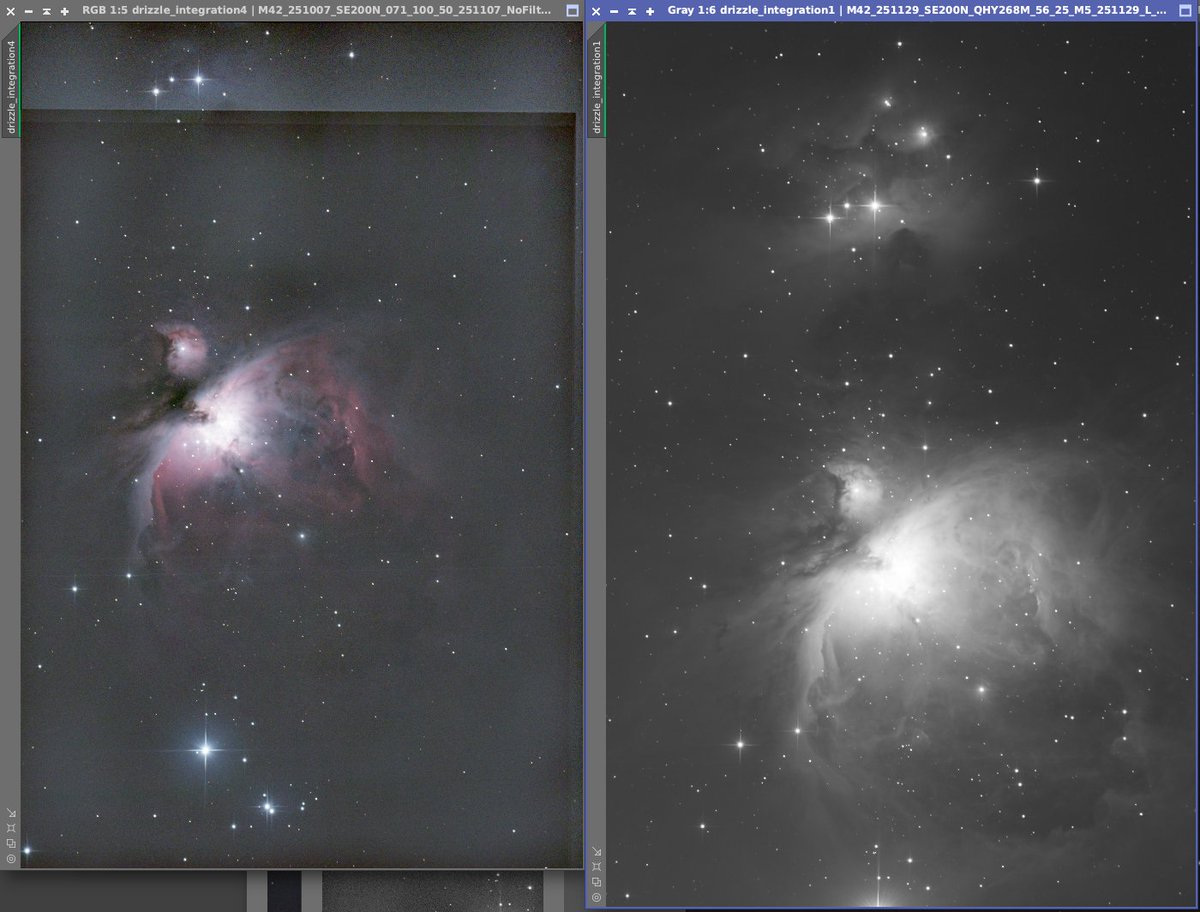
Task: Close the Gray drizzle_integration1 image window
Action: (x=597, y=11)
